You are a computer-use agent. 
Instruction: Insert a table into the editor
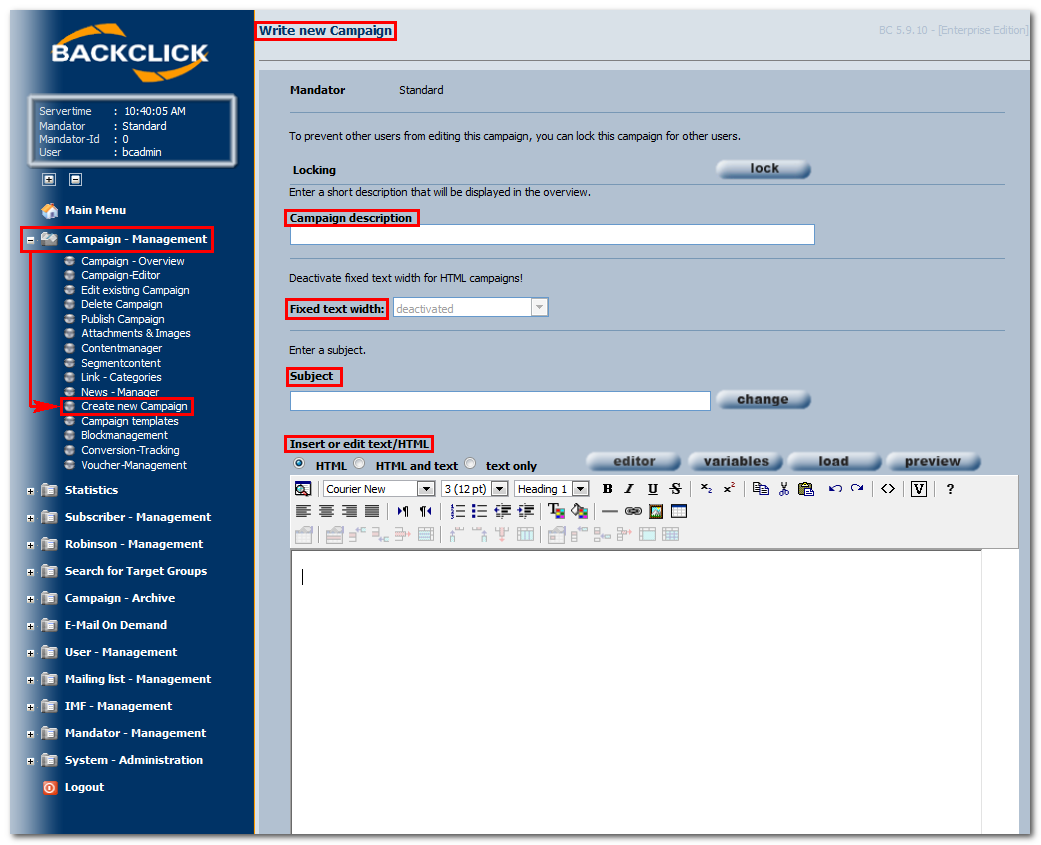679,511
